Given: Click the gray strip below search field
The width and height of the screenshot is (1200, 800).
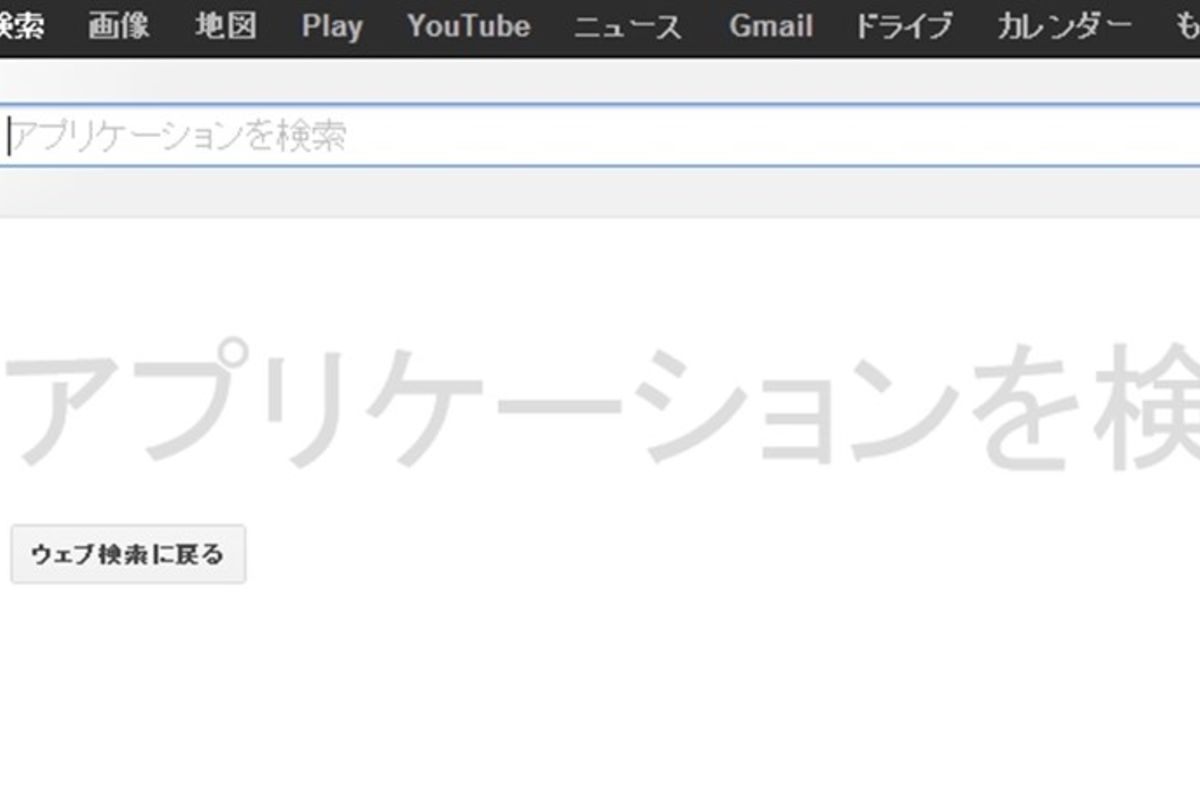Looking at the screenshot, I should pyautogui.click(x=600, y=192).
